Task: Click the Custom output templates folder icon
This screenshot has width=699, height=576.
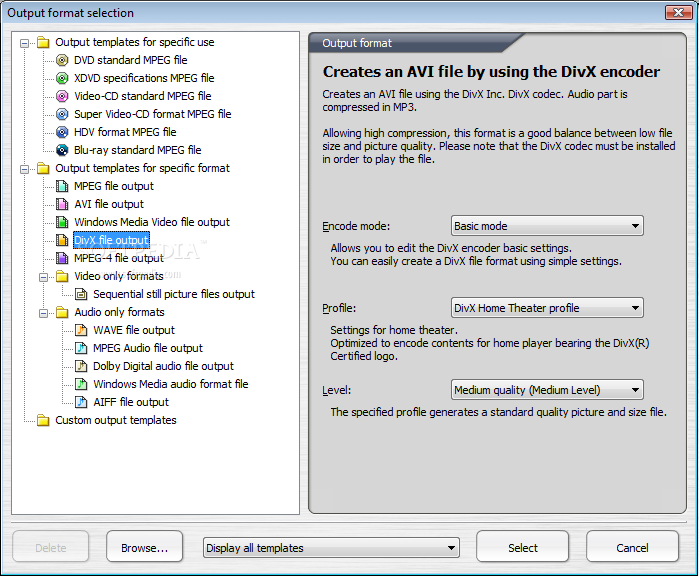Action: [x=43, y=420]
